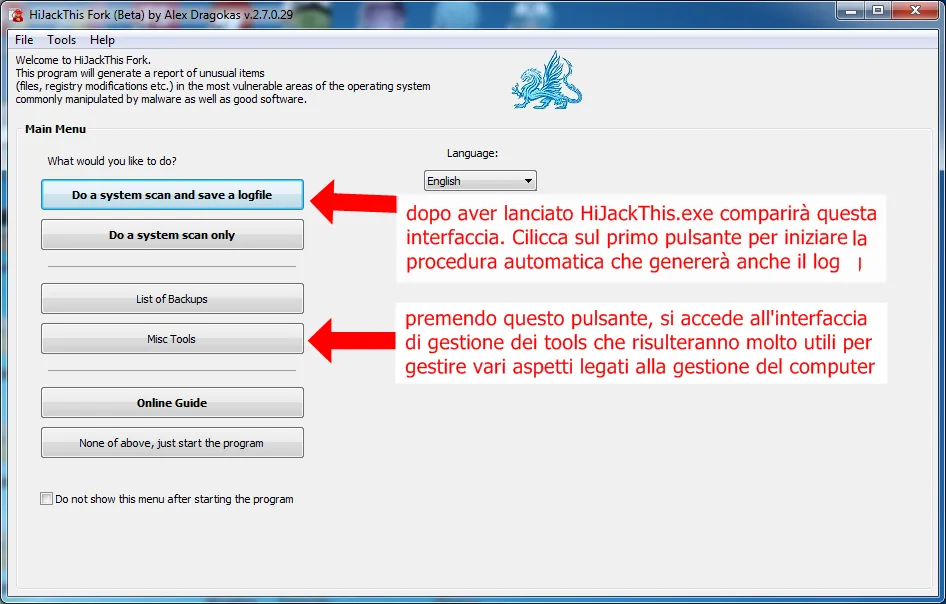This screenshot has height=604, width=946.
Task: Choose 'Do a system scan only'
Action: click(x=172, y=235)
